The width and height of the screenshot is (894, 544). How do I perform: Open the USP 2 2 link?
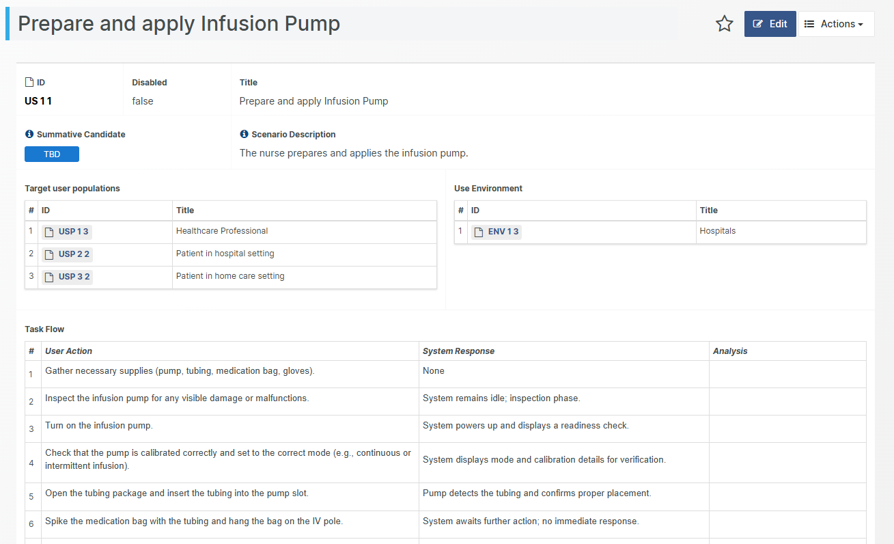(x=73, y=255)
